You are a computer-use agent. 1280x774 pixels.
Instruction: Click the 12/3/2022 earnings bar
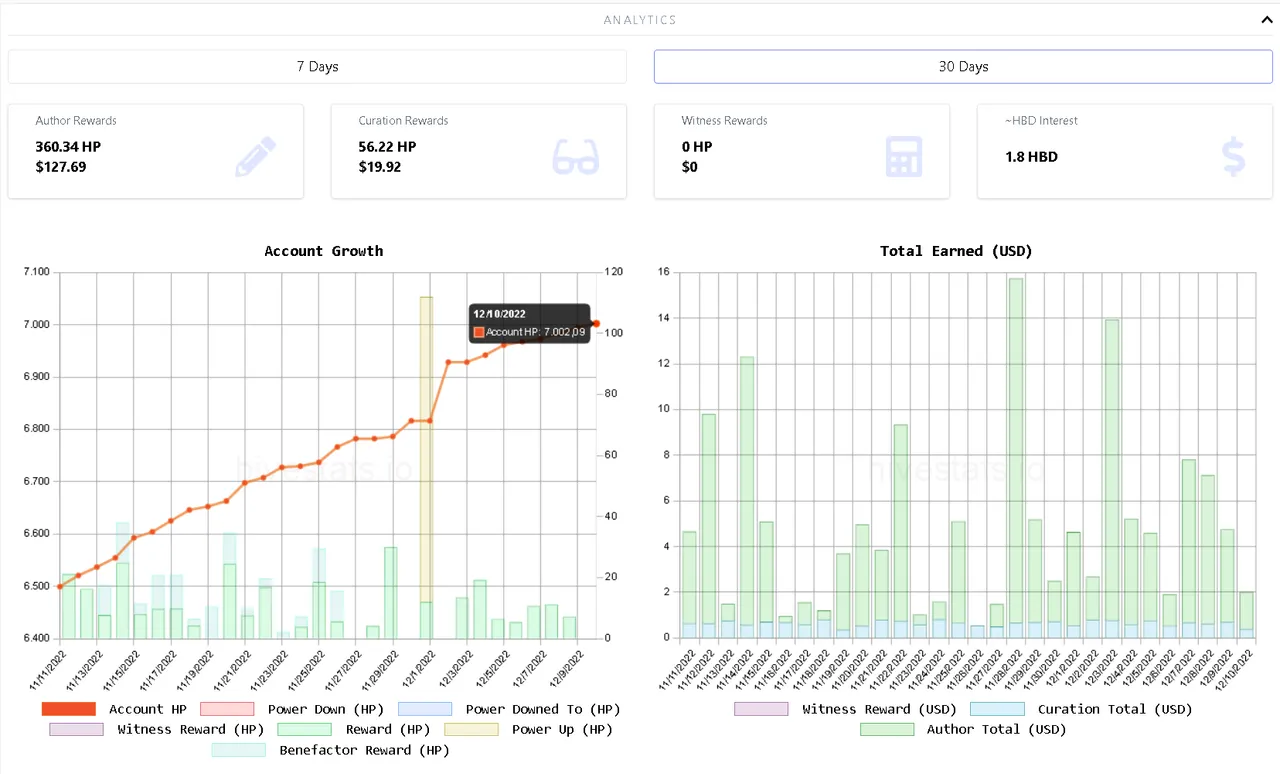pyautogui.click(x=1112, y=470)
